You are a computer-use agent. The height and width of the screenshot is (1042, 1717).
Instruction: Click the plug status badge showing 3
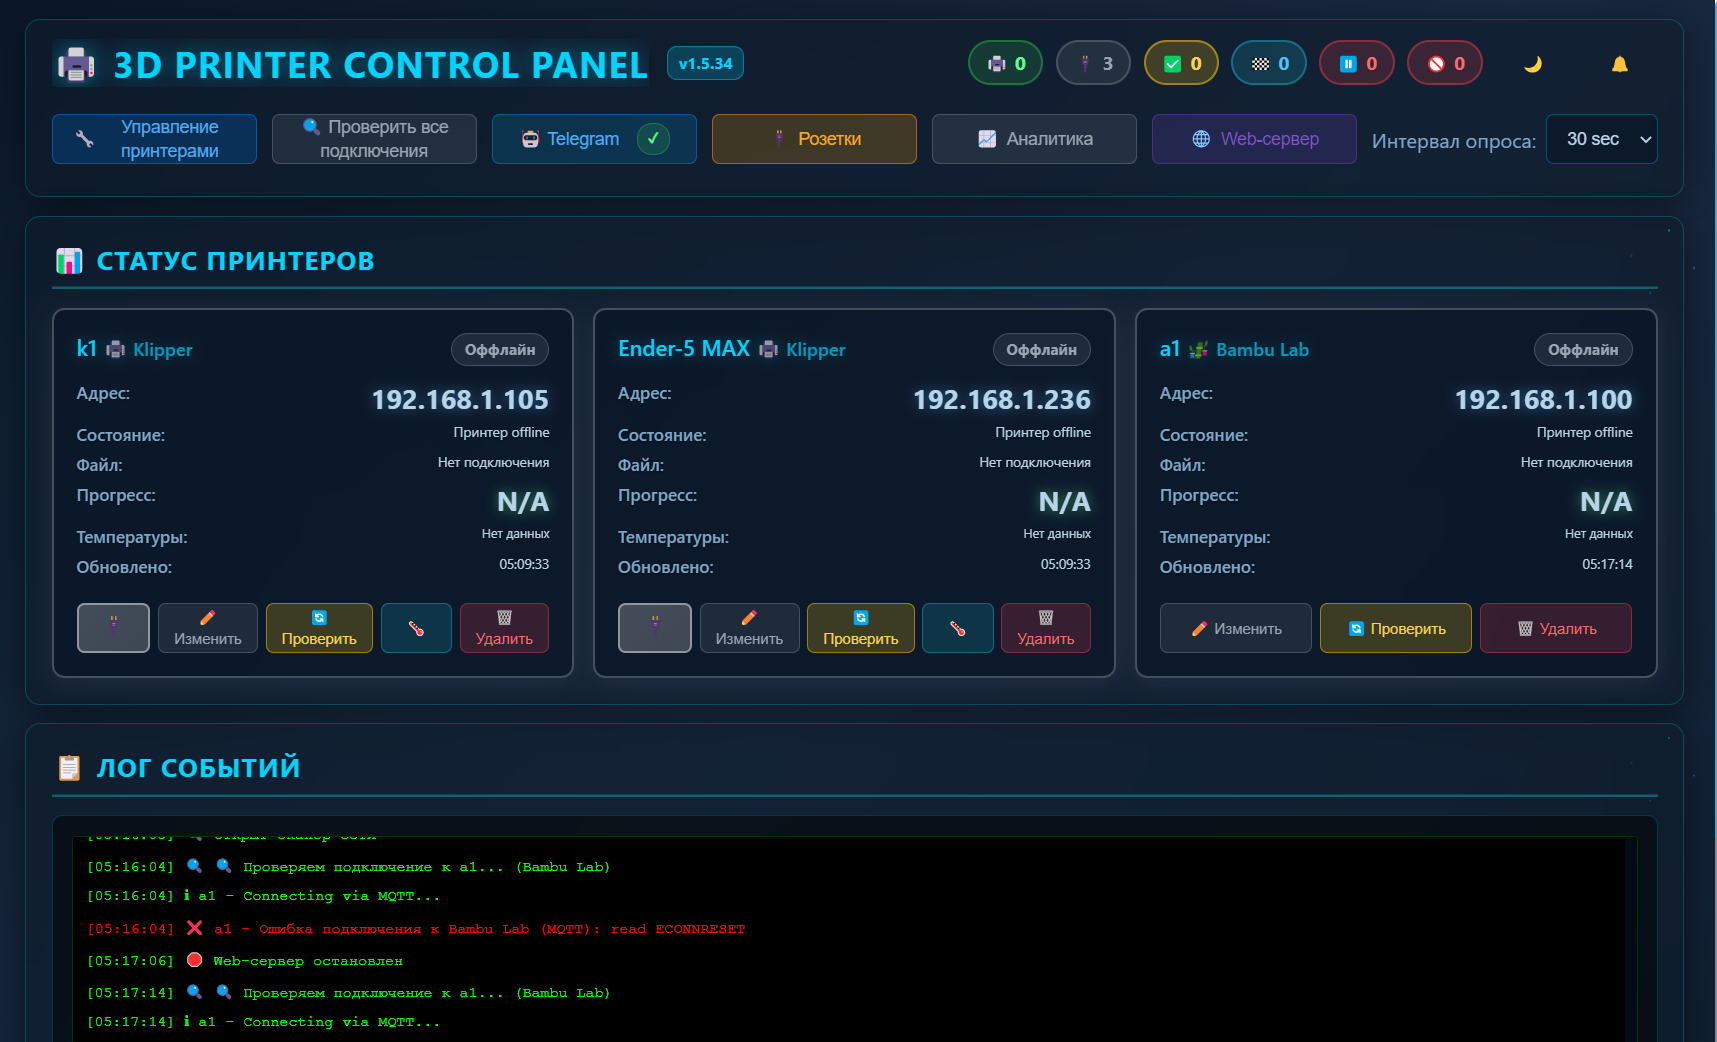point(1093,62)
